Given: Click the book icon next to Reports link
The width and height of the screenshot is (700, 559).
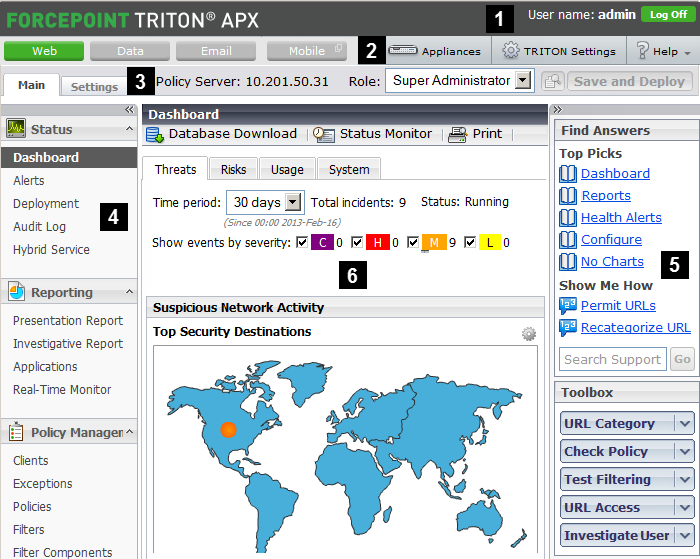Looking at the screenshot, I should click(568, 196).
